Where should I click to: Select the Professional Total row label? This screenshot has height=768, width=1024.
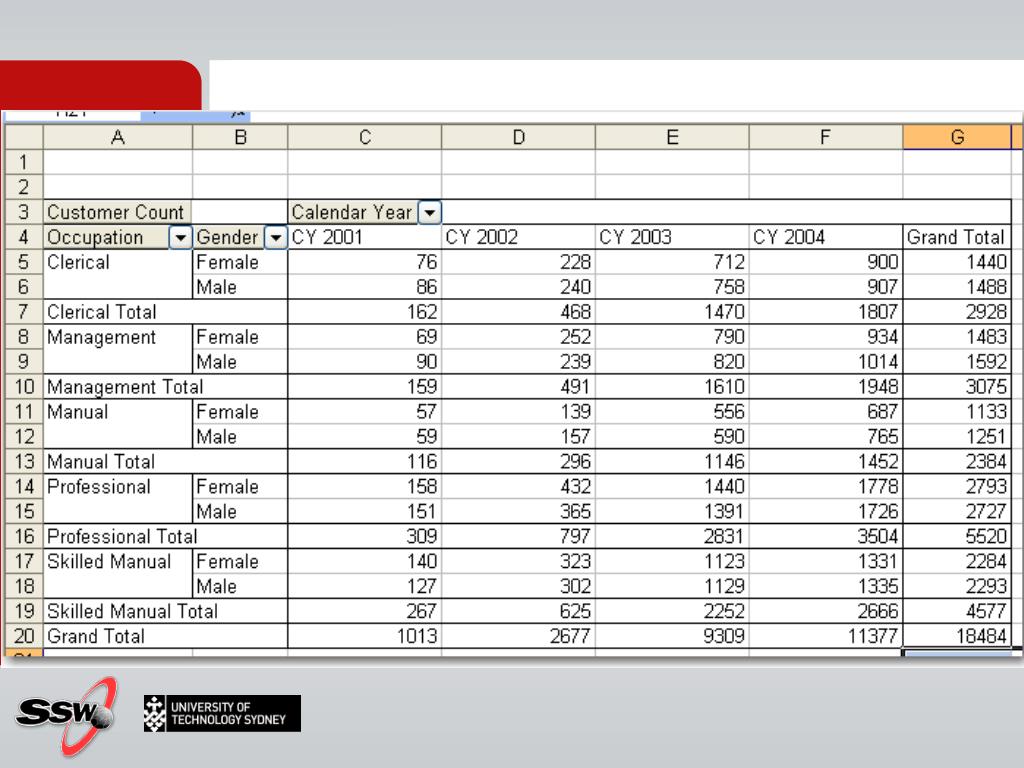click(x=165, y=536)
